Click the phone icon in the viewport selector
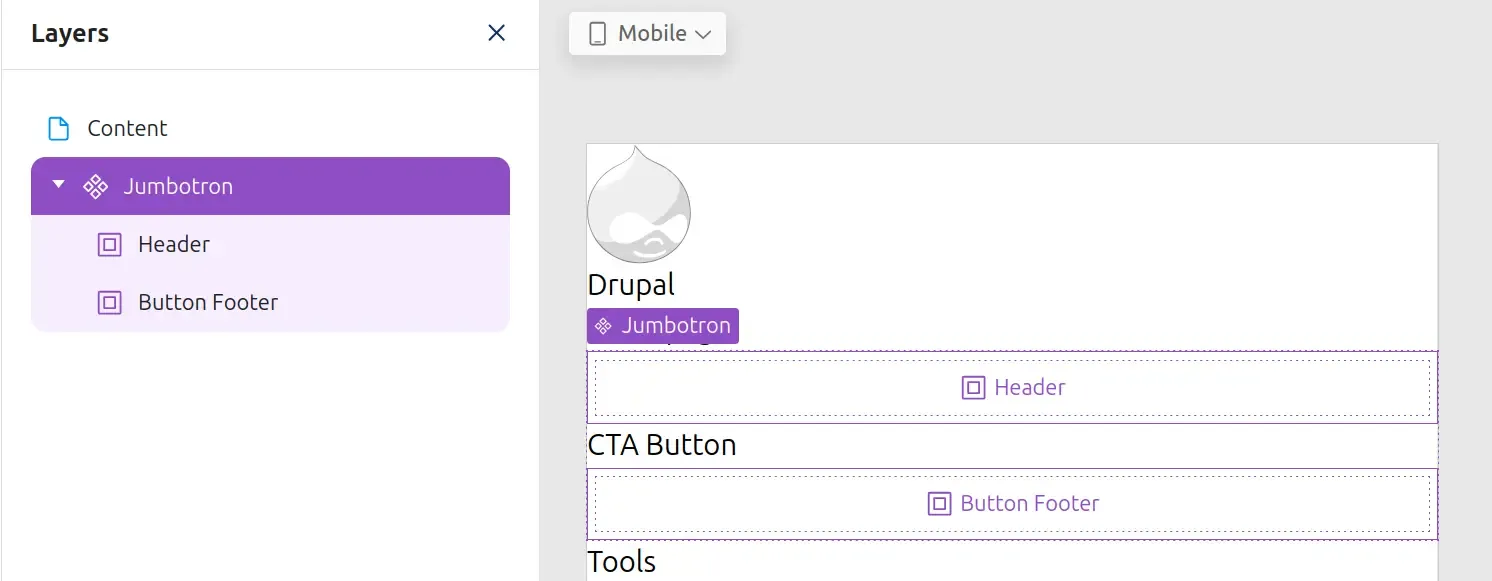This screenshot has width=1492, height=581. (x=597, y=33)
